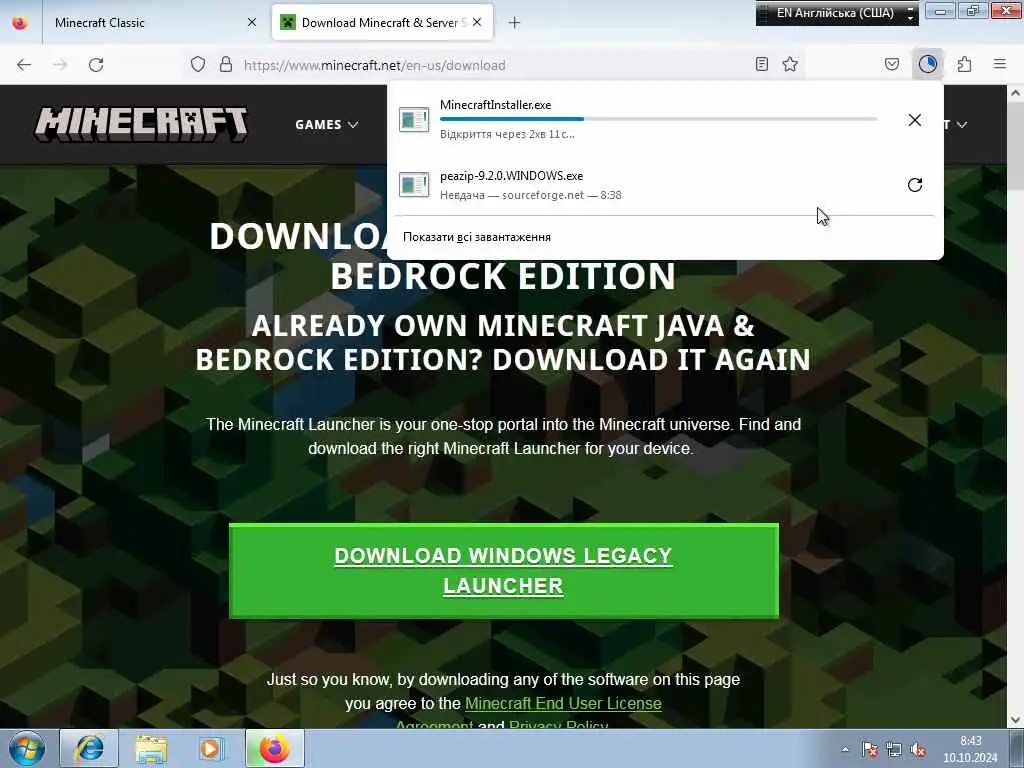Click the Privacy Policy link
The image size is (1024, 768).
tap(558, 724)
